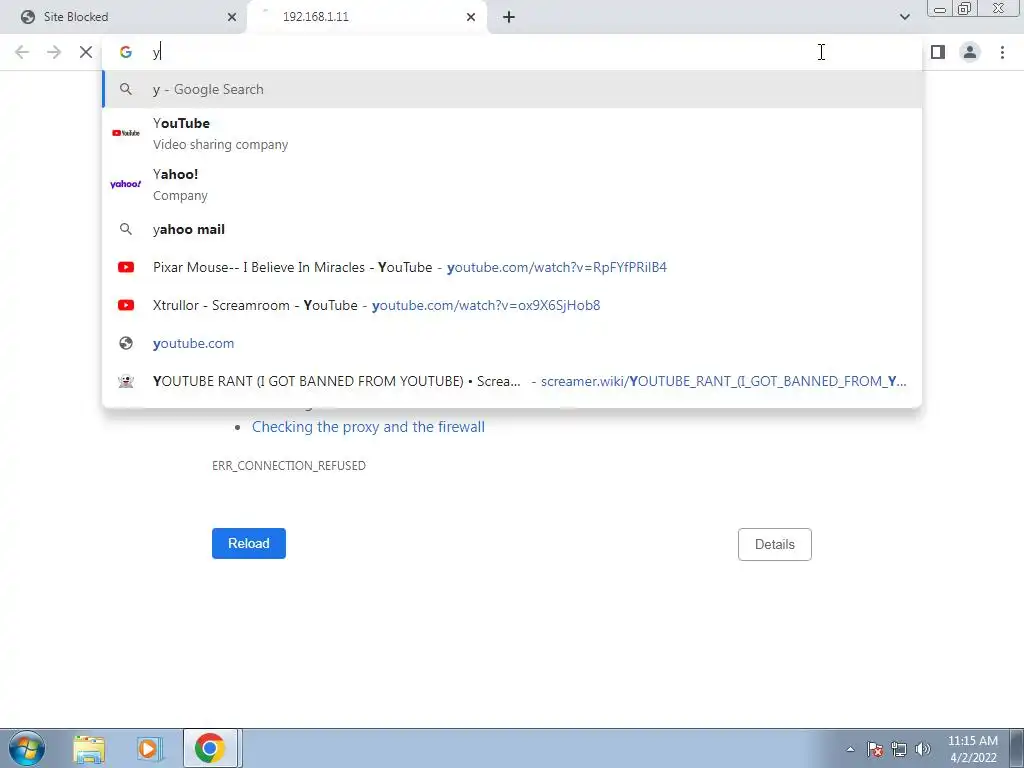Click the globe icon beside youtube.com
Viewport: 1024px width, 768px height.
point(125,343)
